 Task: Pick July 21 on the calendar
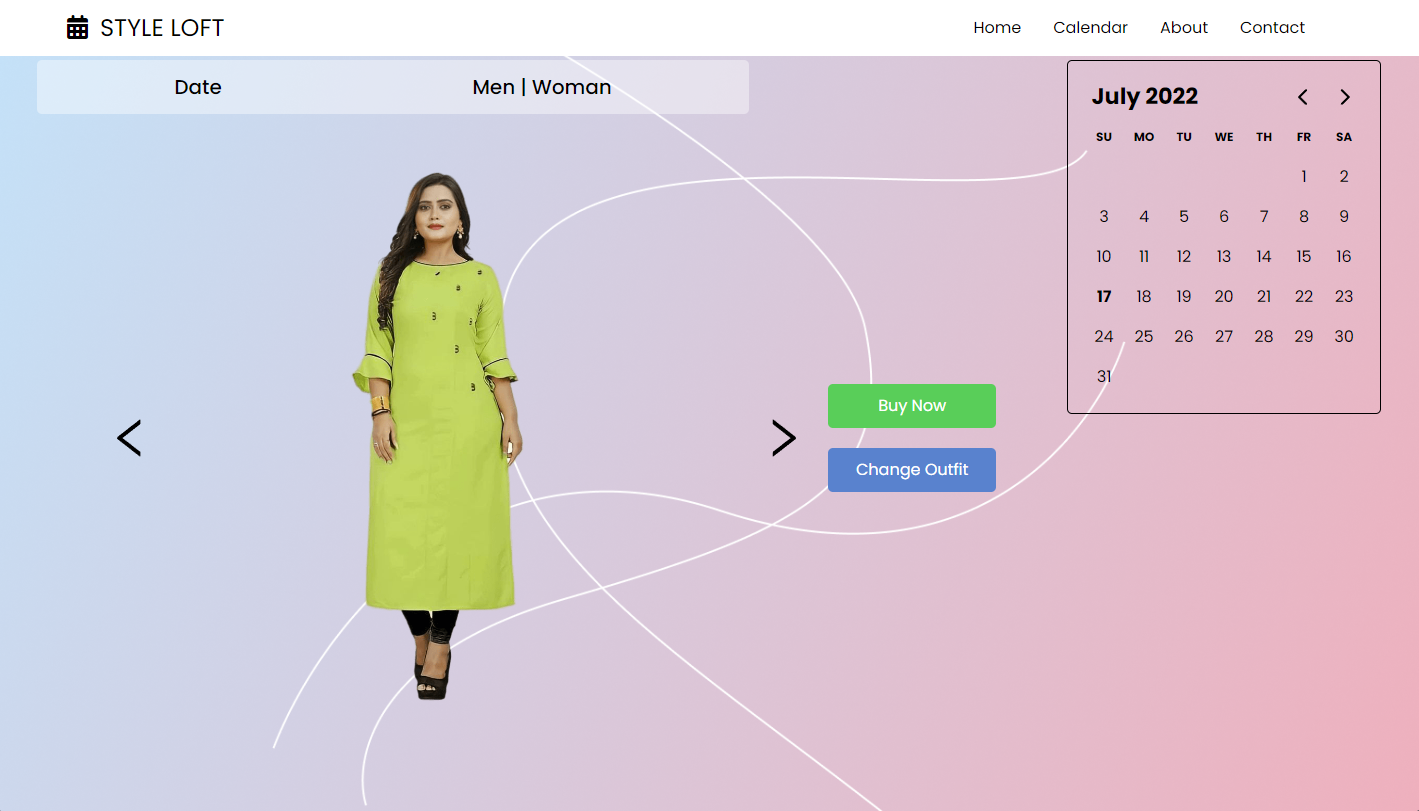(x=1264, y=297)
